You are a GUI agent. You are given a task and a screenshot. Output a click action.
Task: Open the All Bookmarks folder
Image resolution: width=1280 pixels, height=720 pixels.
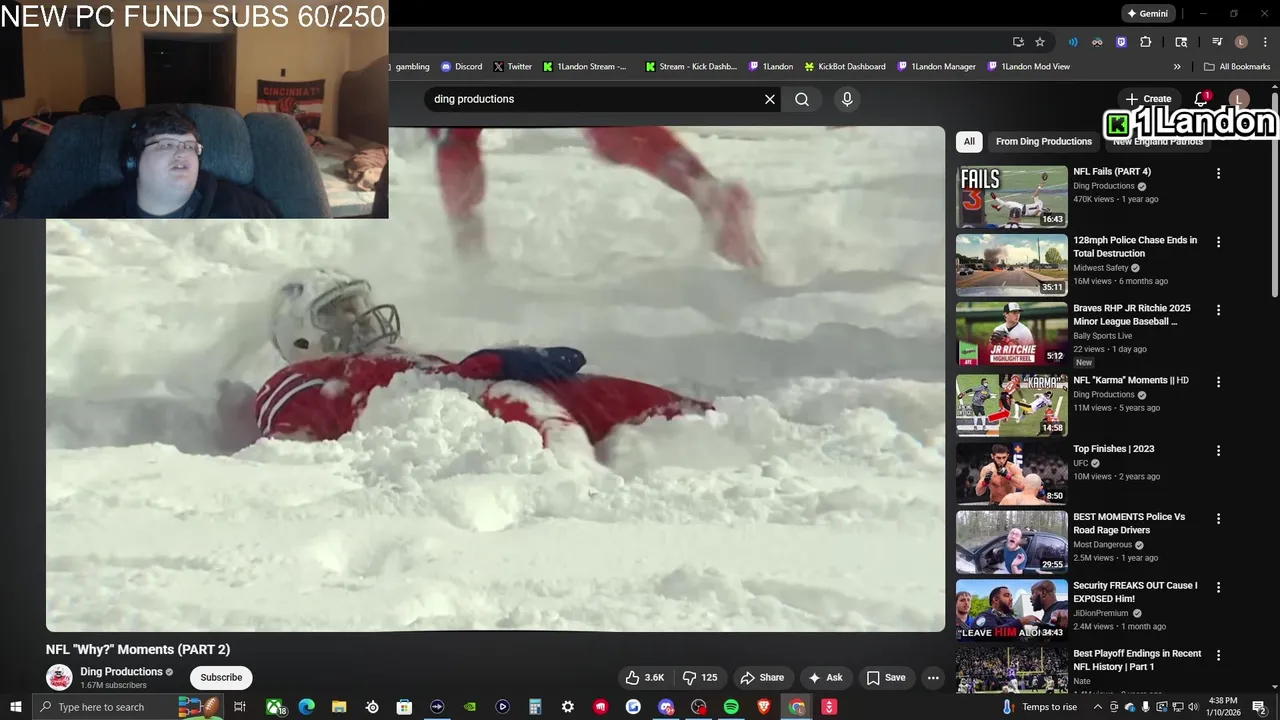(1237, 67)
